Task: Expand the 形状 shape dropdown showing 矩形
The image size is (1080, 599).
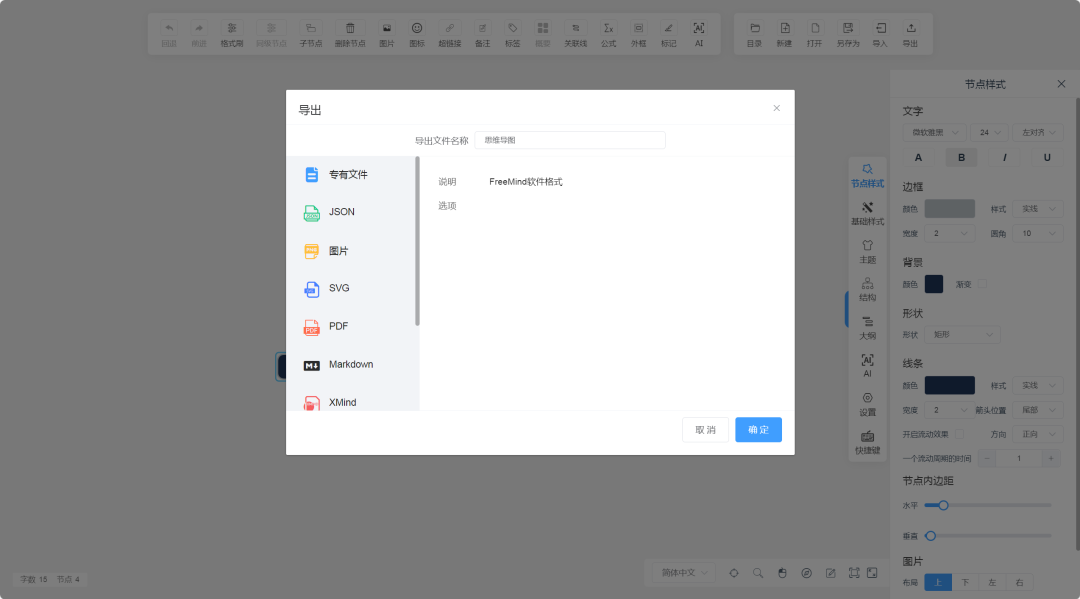Action: 963,334
